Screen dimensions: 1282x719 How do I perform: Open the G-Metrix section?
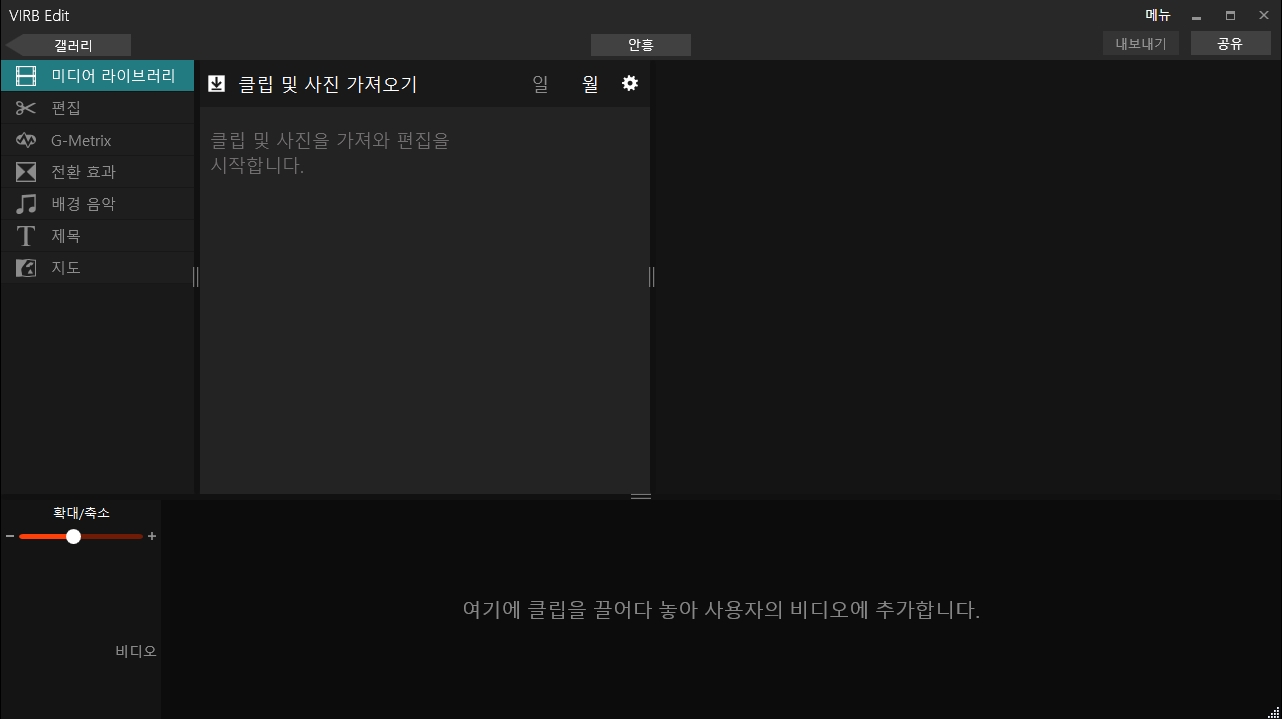[x=97, y=140]
